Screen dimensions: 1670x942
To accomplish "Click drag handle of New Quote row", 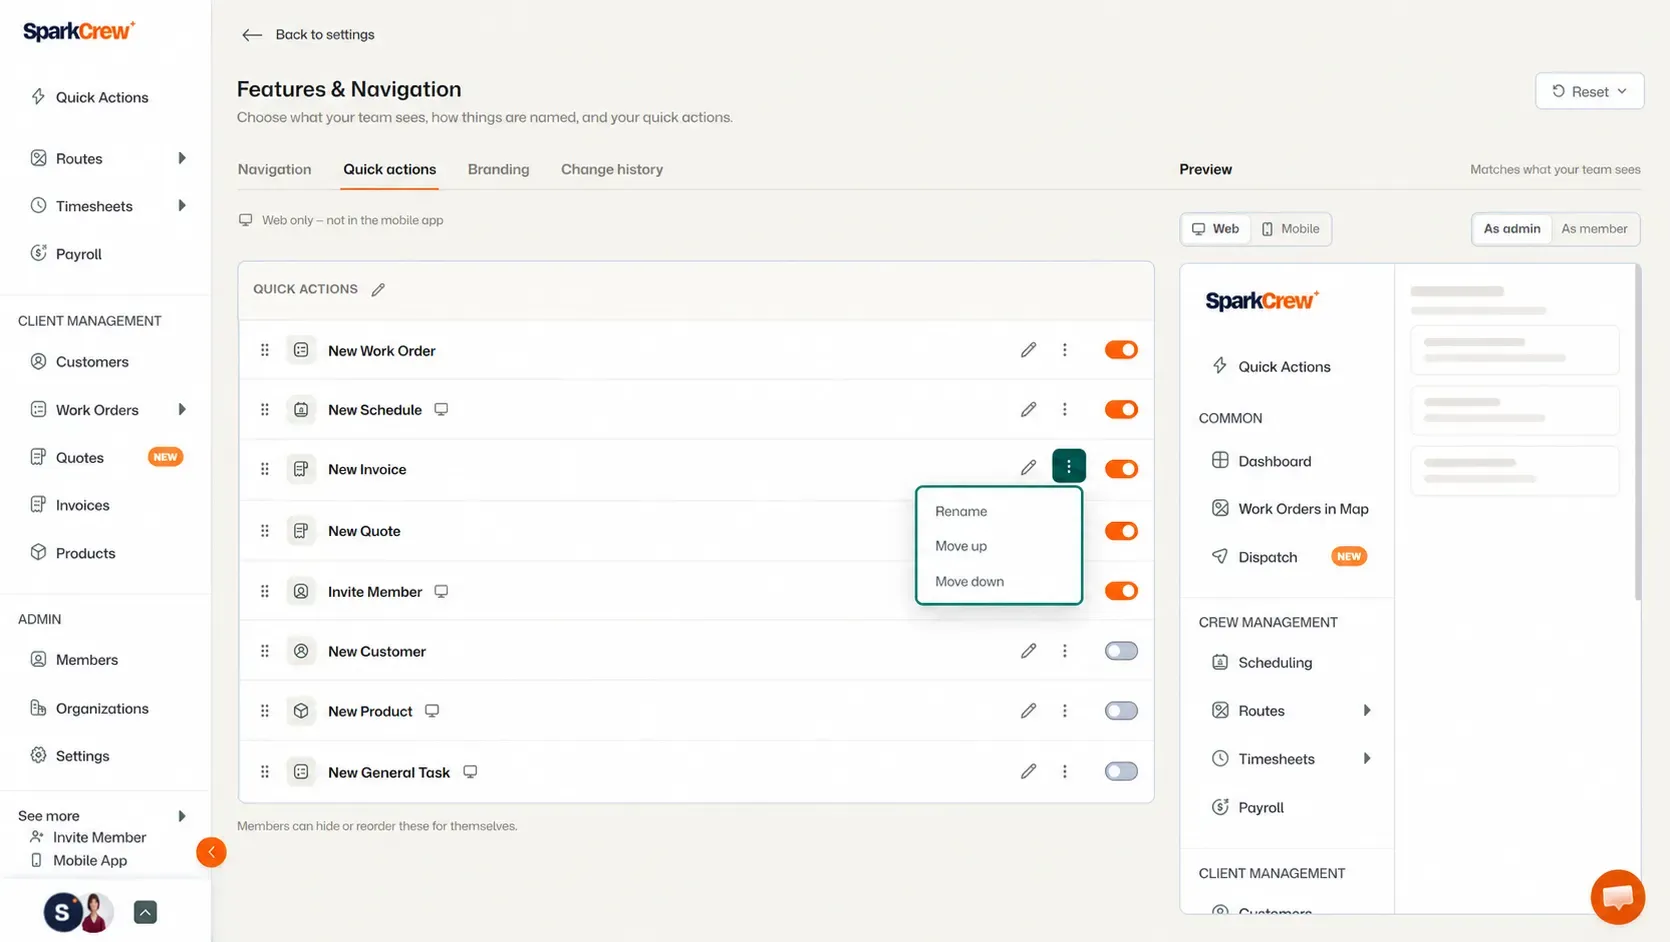I will [265, 531].
